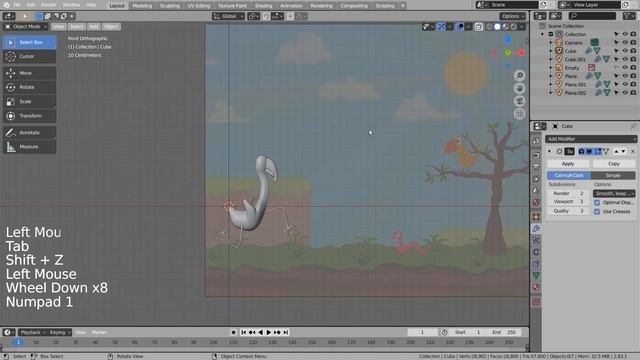640x360 pixels.
Task: Open the Playback dropdown in timeline
Action: [x=33, y=332]
